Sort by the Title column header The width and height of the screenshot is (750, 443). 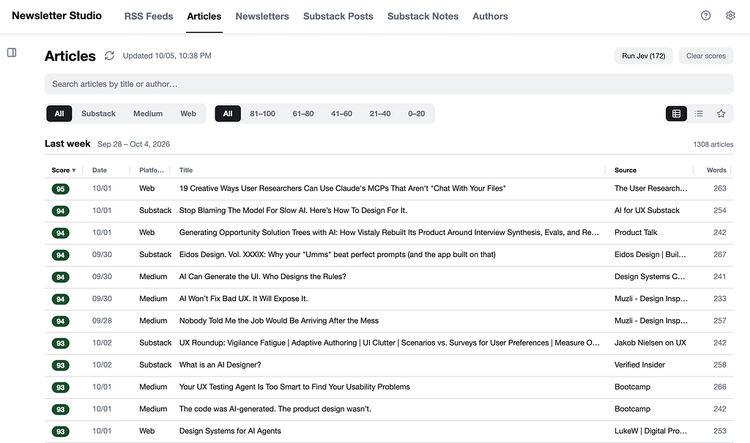click(186, 170)
